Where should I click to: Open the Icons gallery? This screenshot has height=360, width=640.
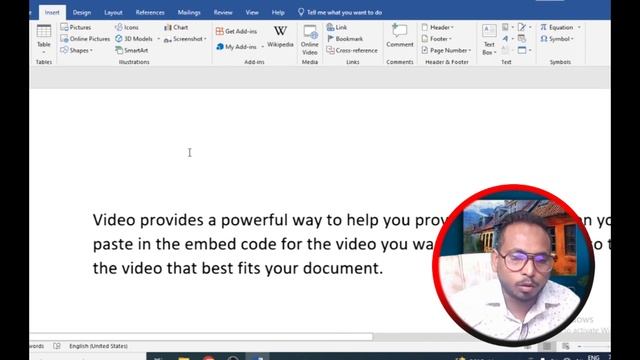pyautogui.click(x=127, y=27)
